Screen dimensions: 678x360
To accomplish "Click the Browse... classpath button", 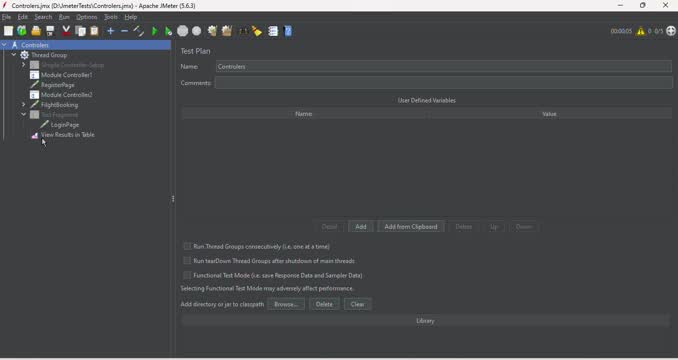I will [x=286, y=304].
